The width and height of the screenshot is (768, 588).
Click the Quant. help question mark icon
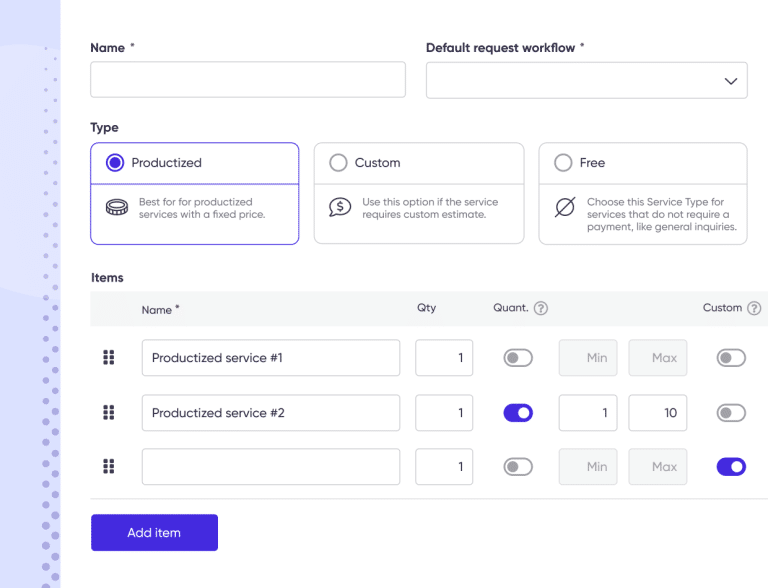coord(541,308)
